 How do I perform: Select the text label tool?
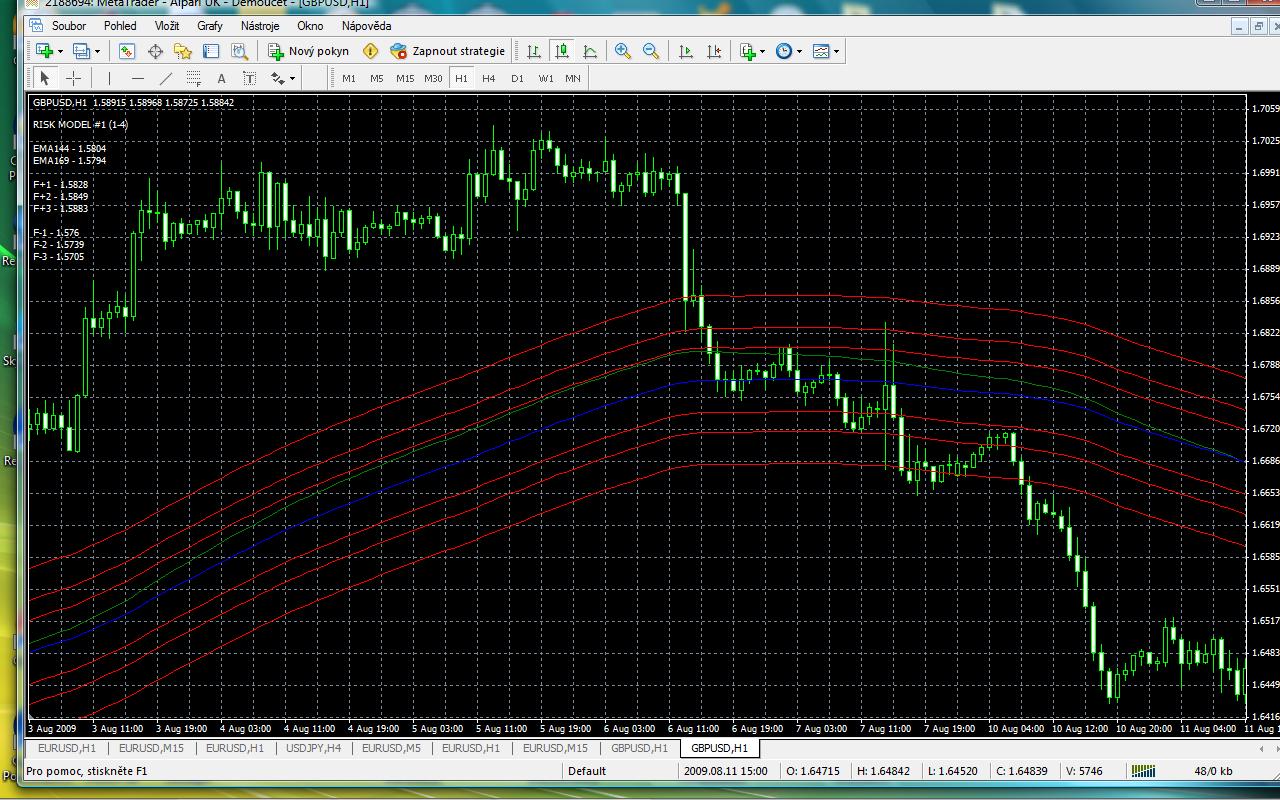pos(221,78)
